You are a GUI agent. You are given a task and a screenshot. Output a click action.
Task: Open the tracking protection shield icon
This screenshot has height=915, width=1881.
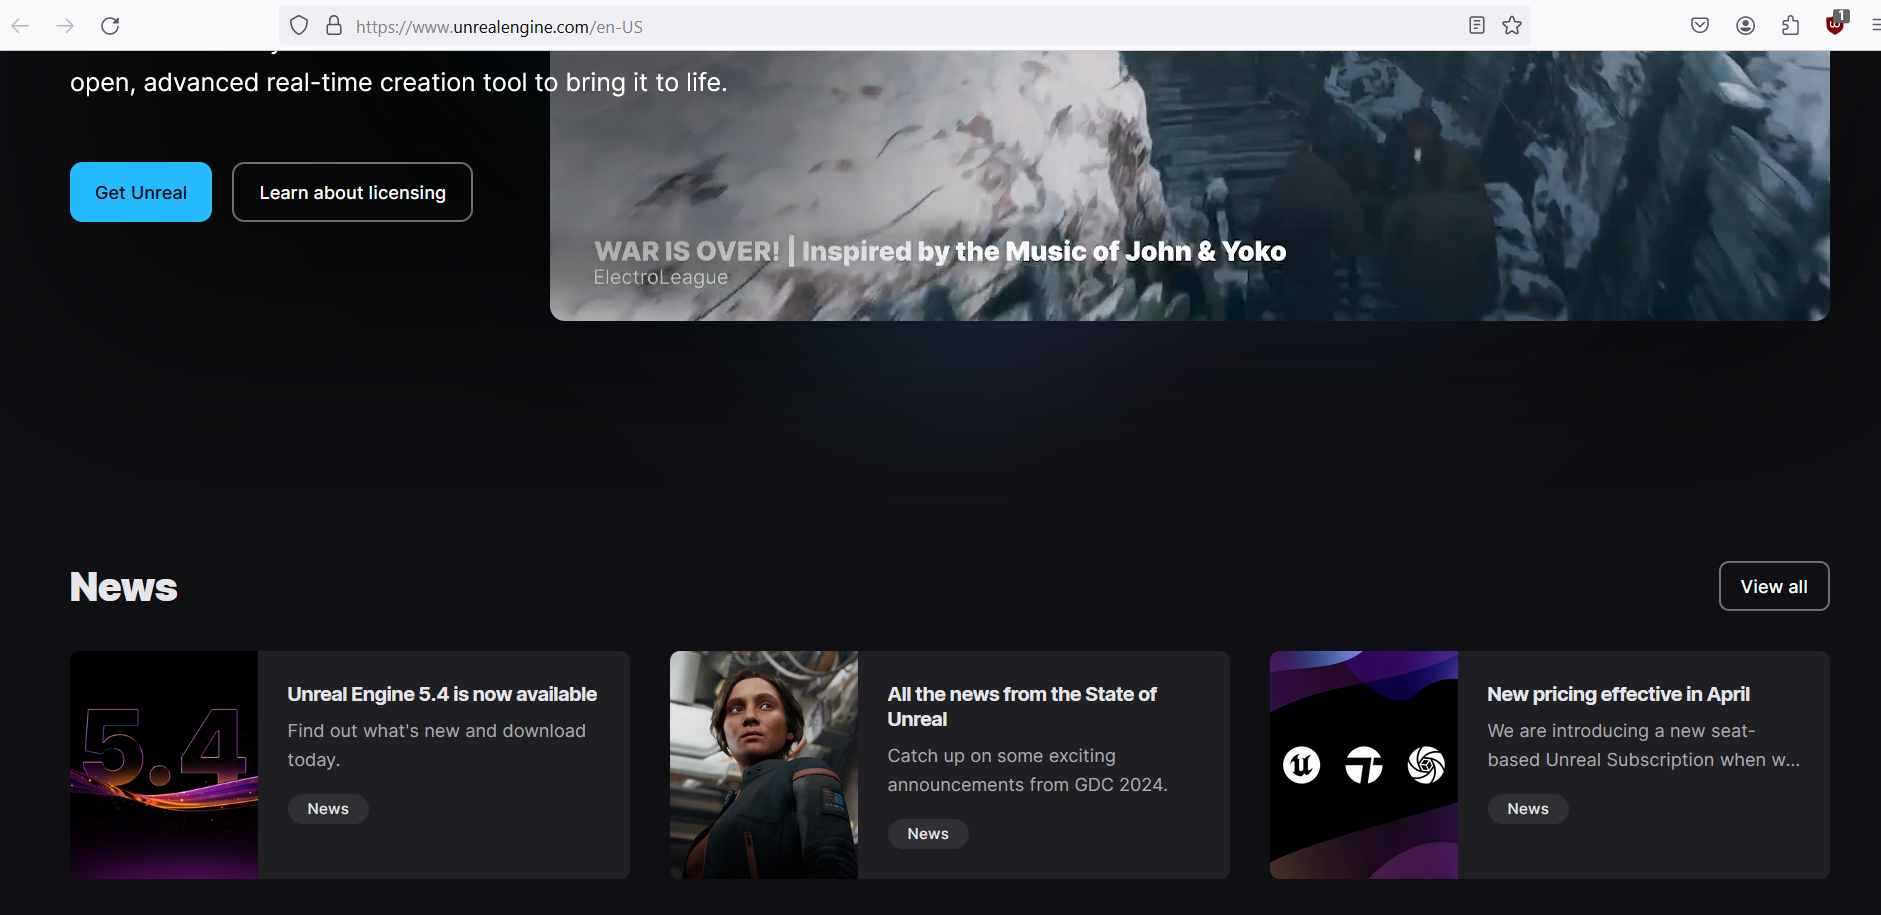coord(298,26)
